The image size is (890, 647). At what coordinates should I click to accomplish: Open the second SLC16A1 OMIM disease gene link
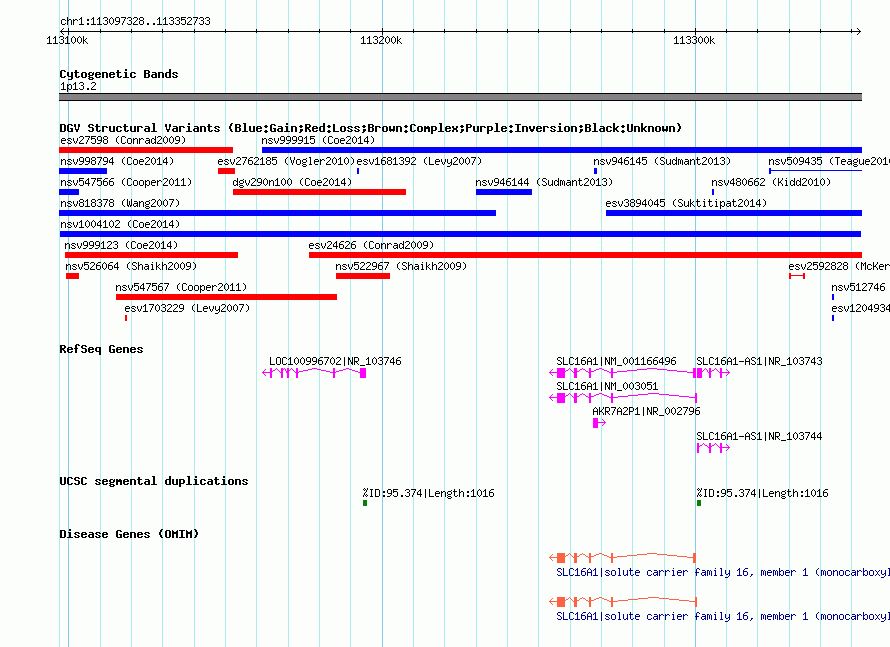[x=723, y=616]
